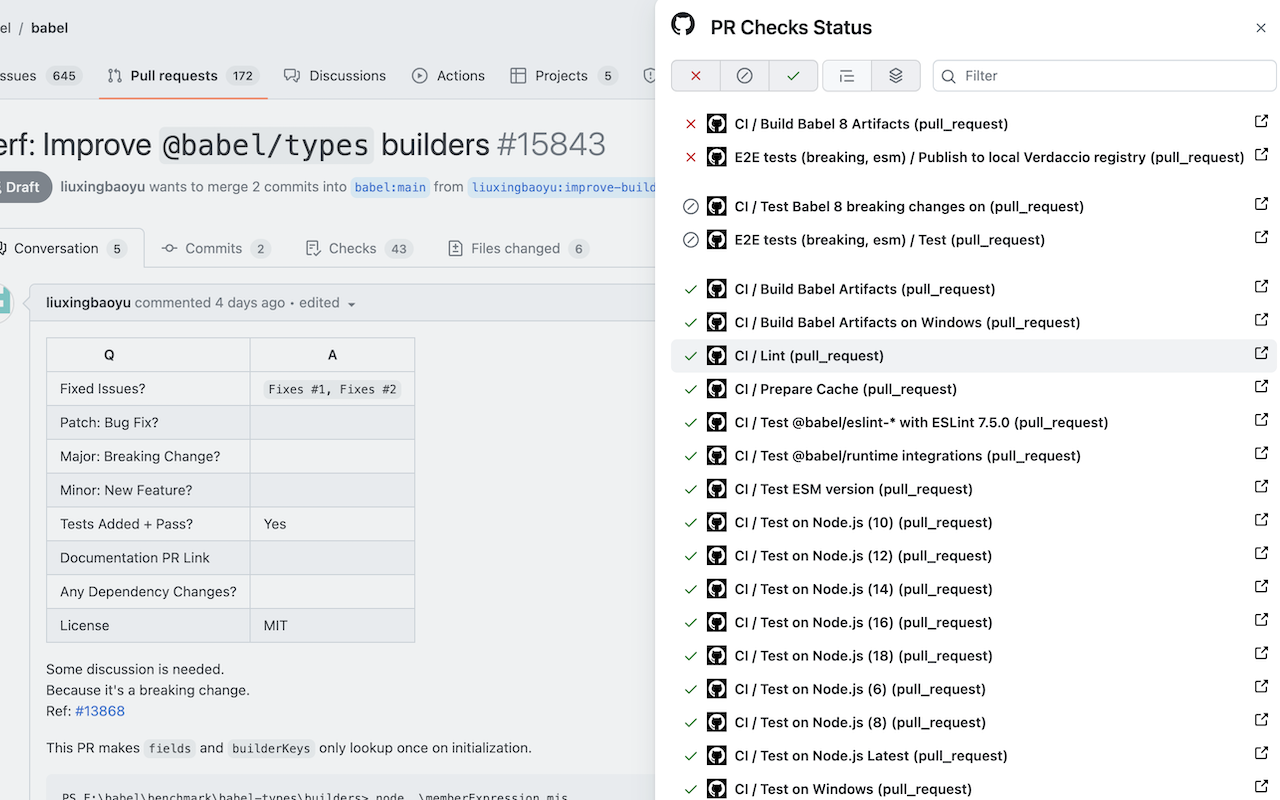Close the PR Checks Status panel

pyautogui.click(x=1261, y=28)
